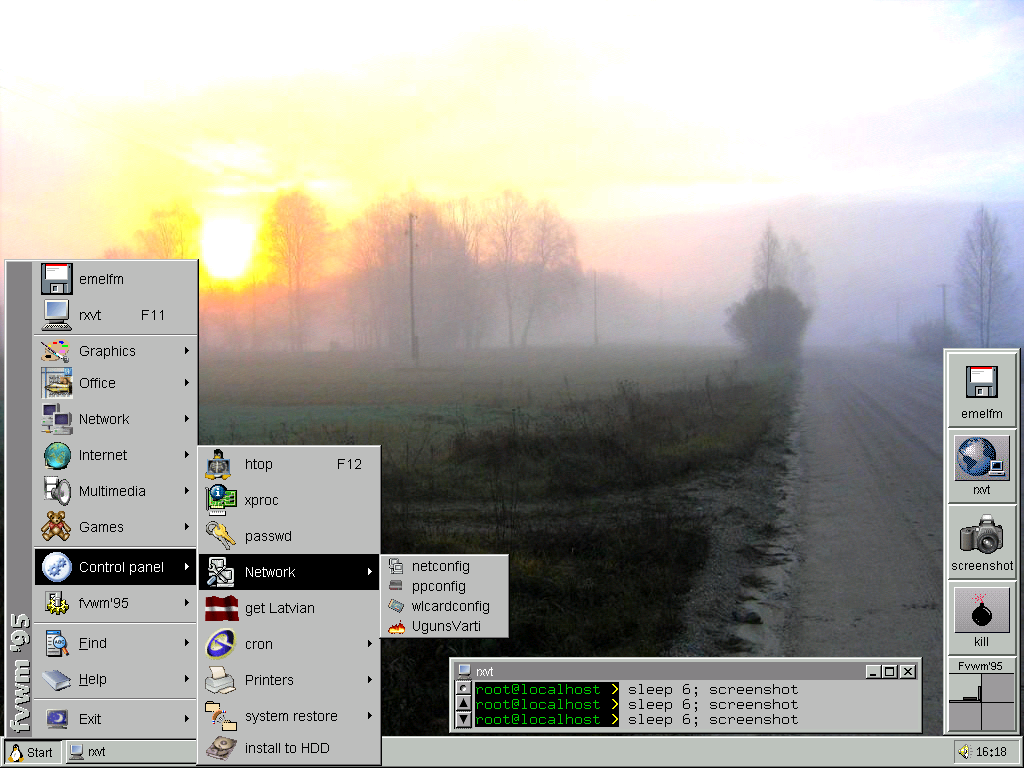The height and width of the screenshot is (768, 1024).
Task: Launch emelfm from the side panel
Action: (982, 391)
